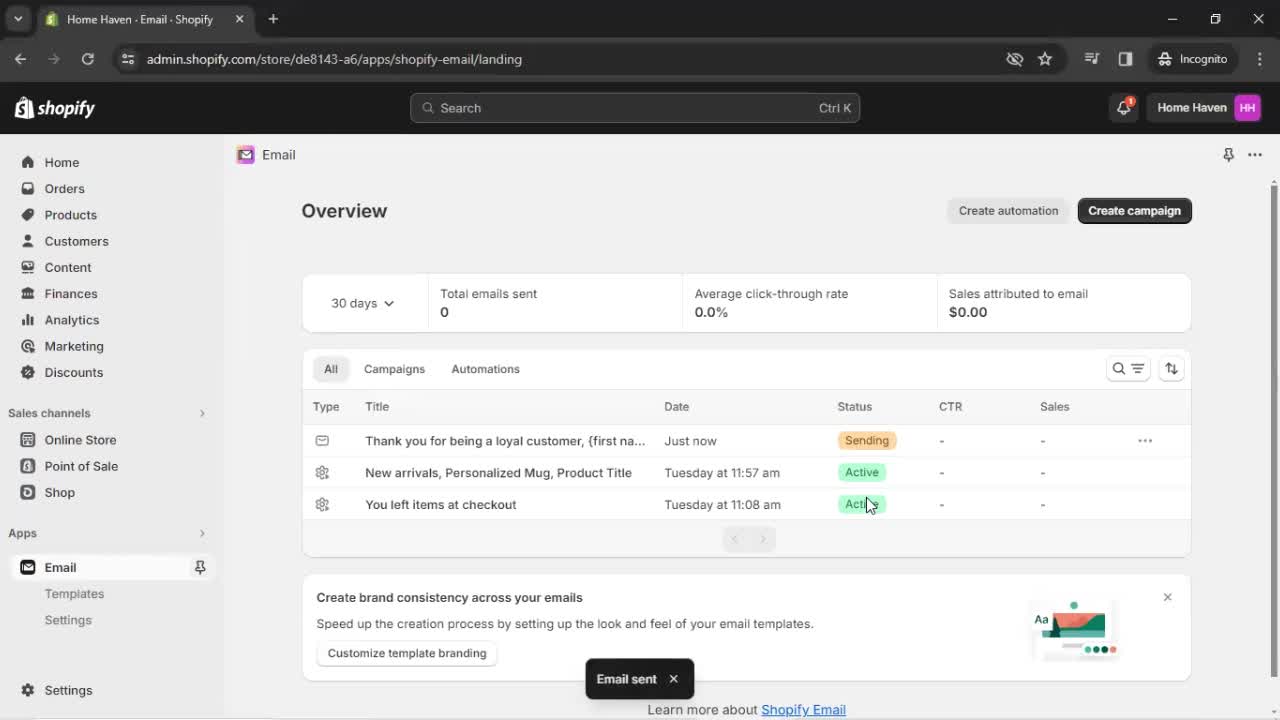
Task: Open the browser tab search dropdown
Action: coord(18,19)
